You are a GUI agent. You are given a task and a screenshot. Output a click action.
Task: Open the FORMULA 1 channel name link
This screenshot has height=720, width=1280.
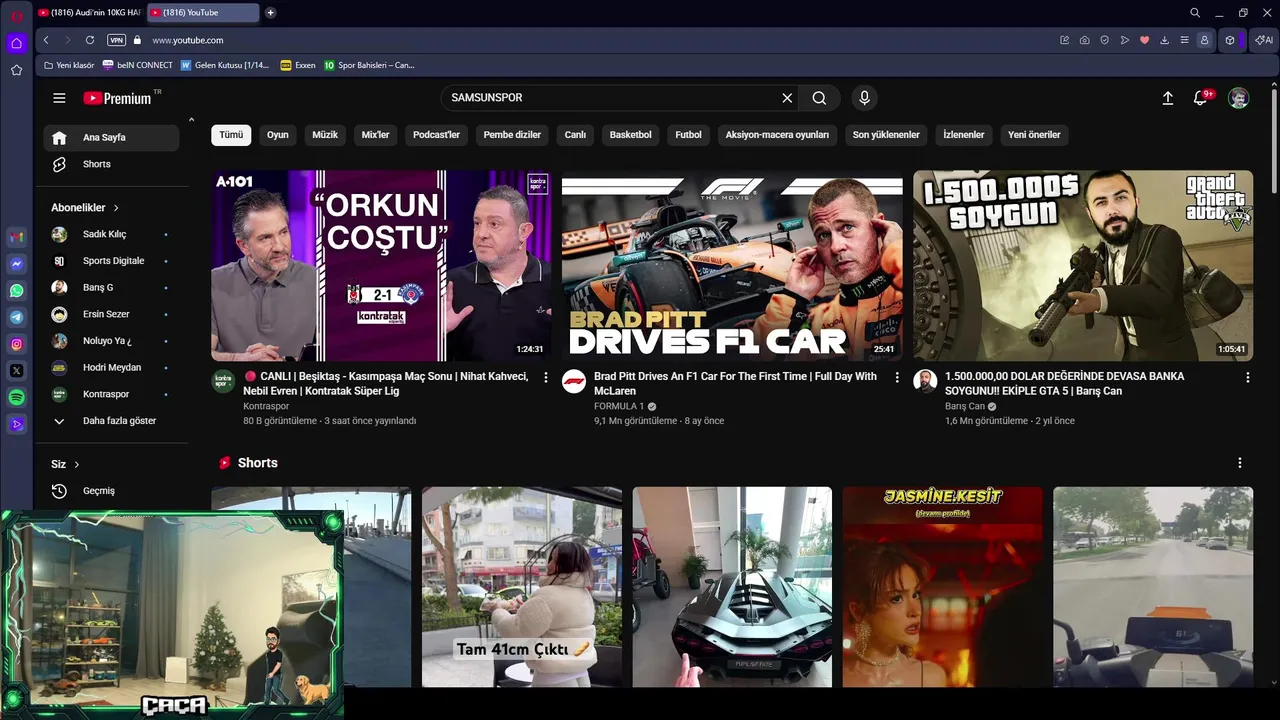click(x=619, y=407)
